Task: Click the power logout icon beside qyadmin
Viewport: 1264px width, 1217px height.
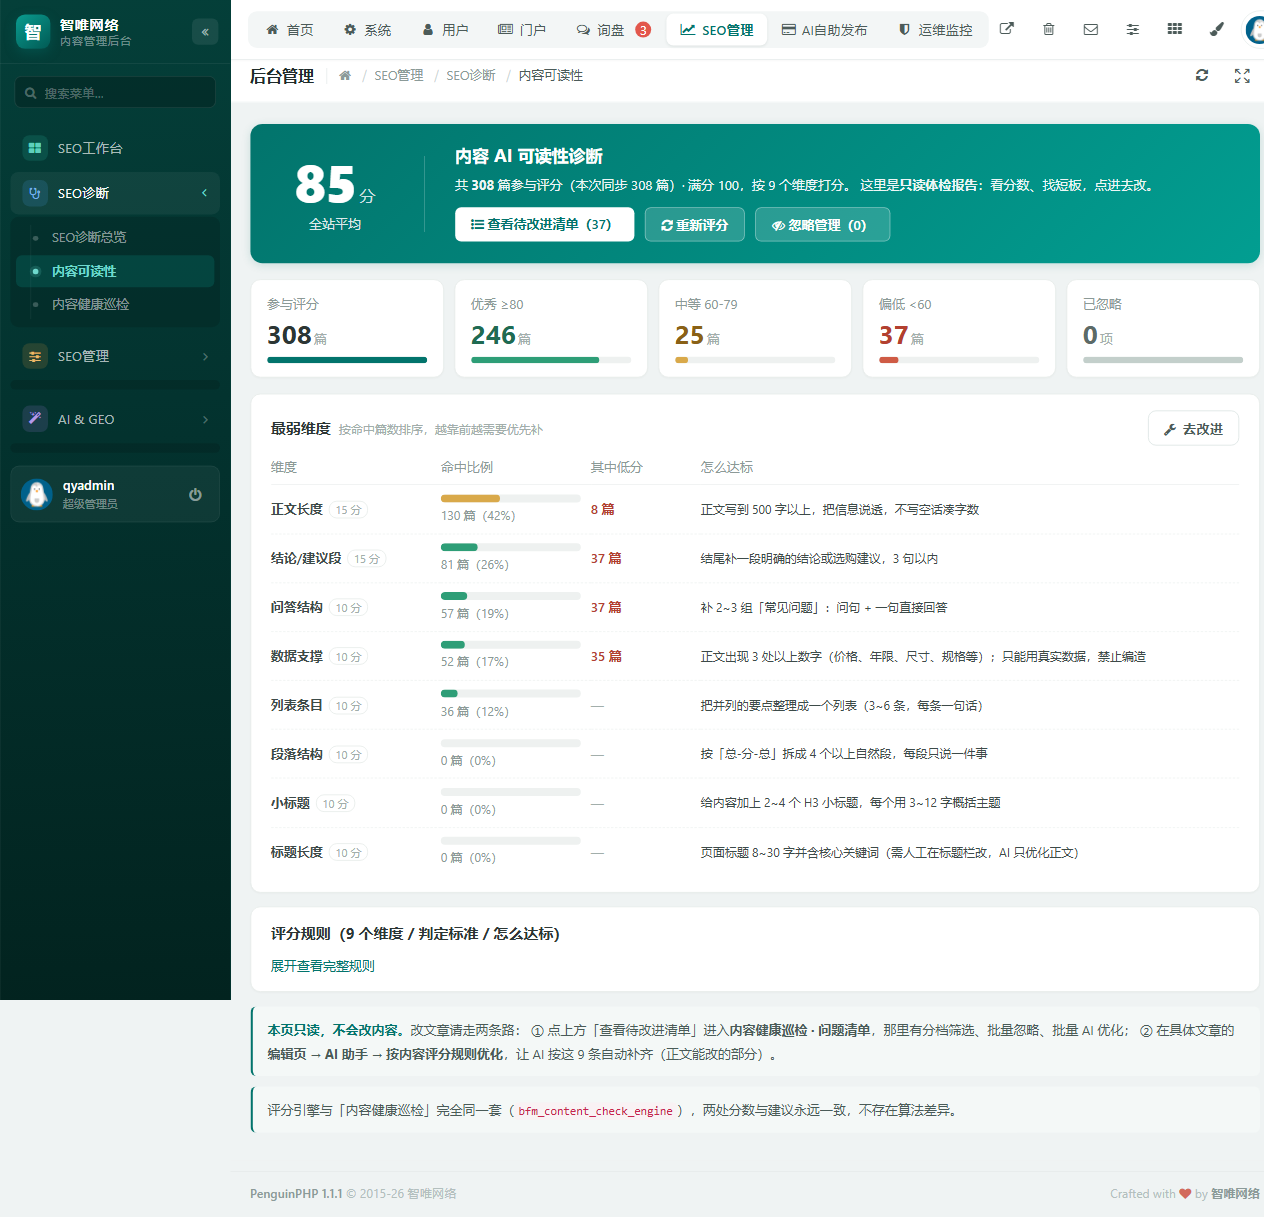Action: click(x=195, y=494)
